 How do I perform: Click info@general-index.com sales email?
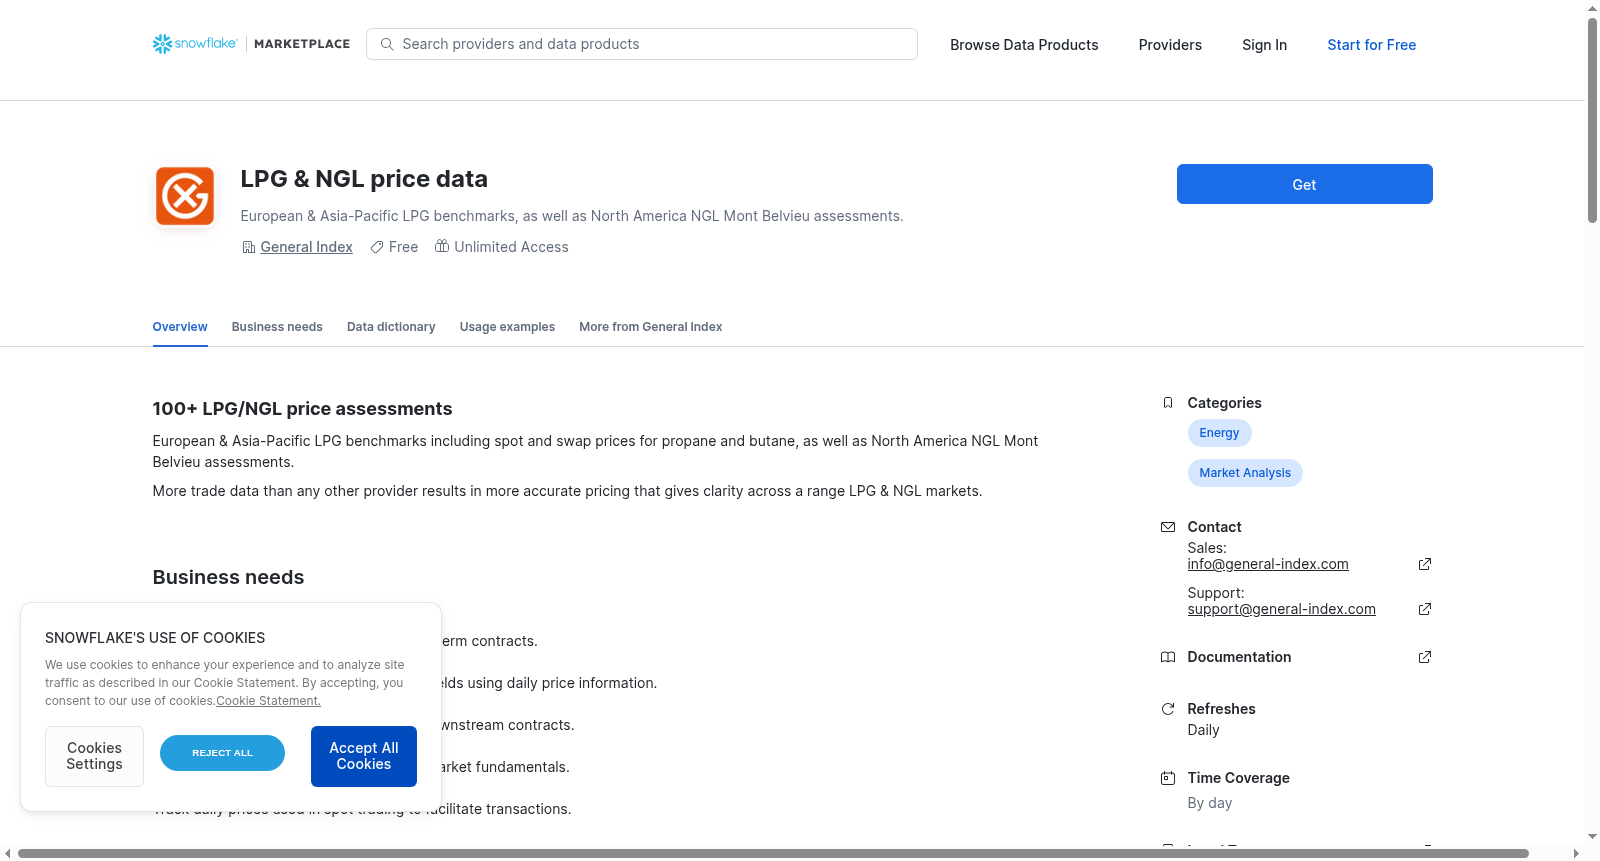(x=1268, y=564)
